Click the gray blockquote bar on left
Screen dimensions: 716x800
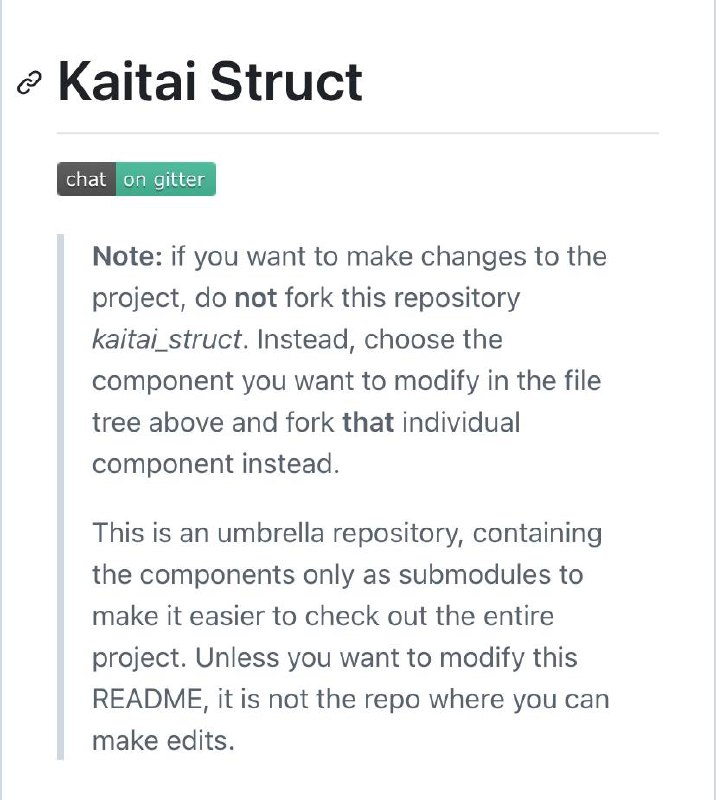coord(60,497)
